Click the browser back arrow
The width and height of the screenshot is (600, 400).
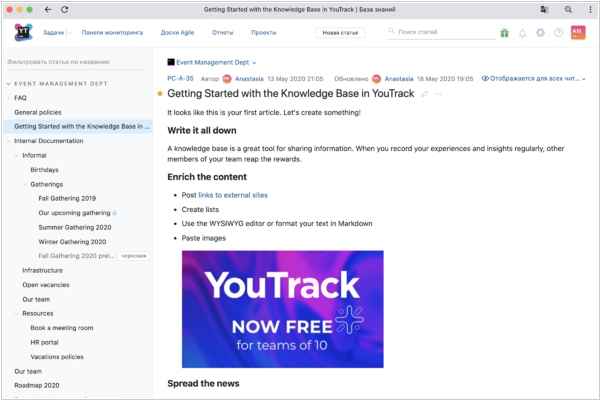(x=48, y=10)
